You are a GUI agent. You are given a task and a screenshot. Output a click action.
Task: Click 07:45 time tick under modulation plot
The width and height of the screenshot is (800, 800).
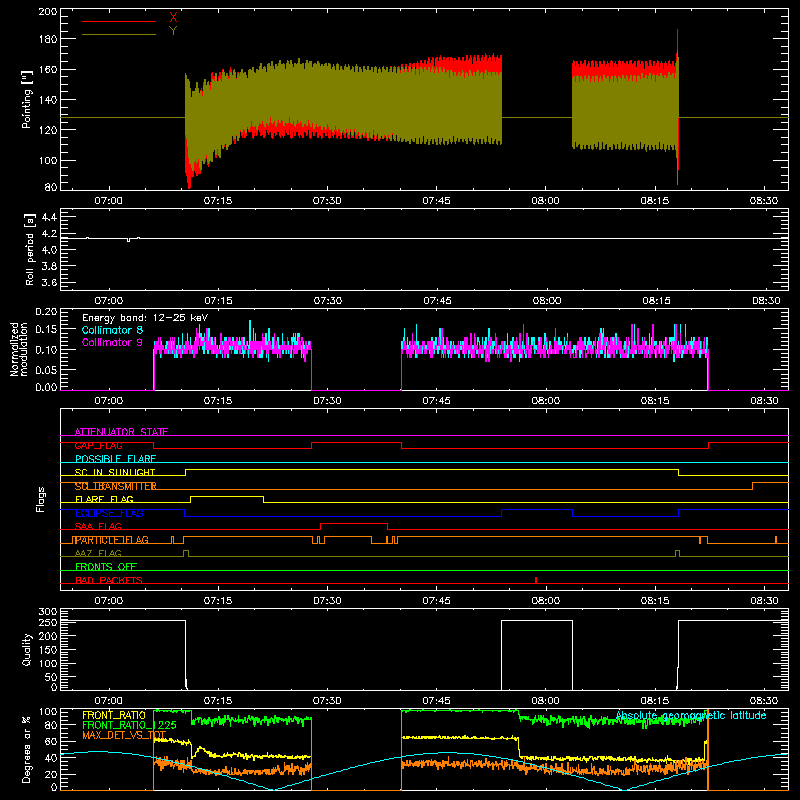point(436,401)
